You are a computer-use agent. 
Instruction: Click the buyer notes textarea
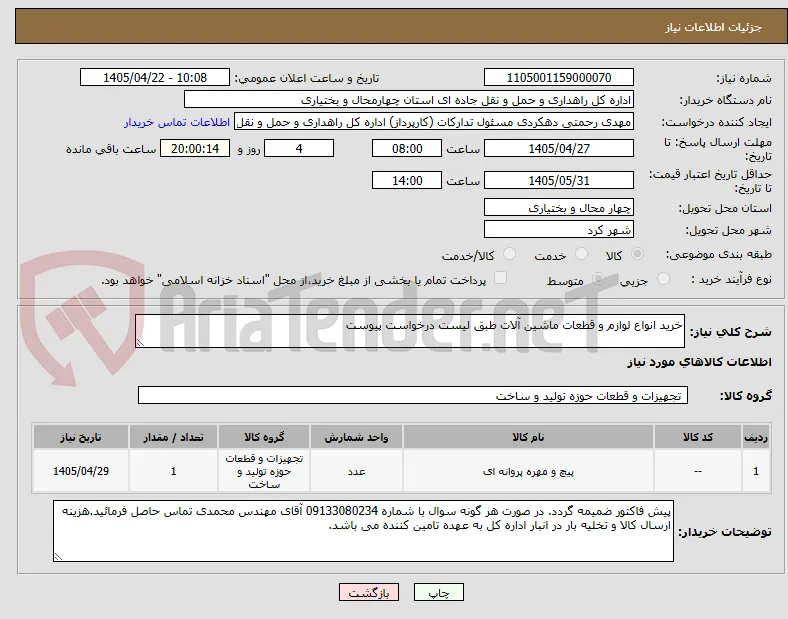(363, 531)
